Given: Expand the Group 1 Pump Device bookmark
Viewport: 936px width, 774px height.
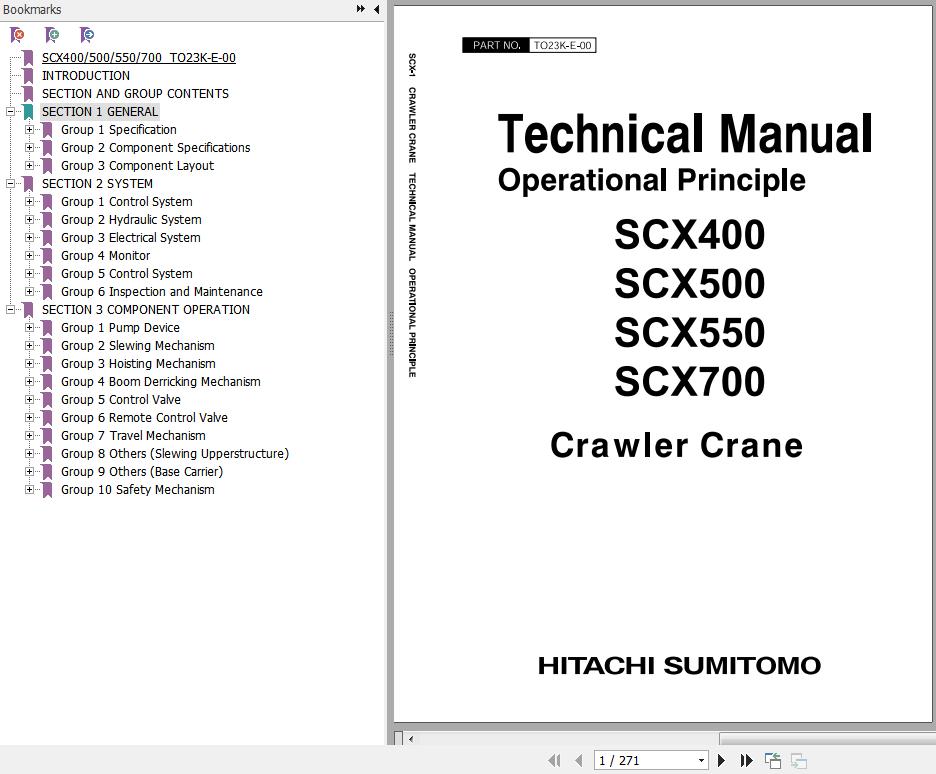Looking at the screenshot, I should pos(30,328).
